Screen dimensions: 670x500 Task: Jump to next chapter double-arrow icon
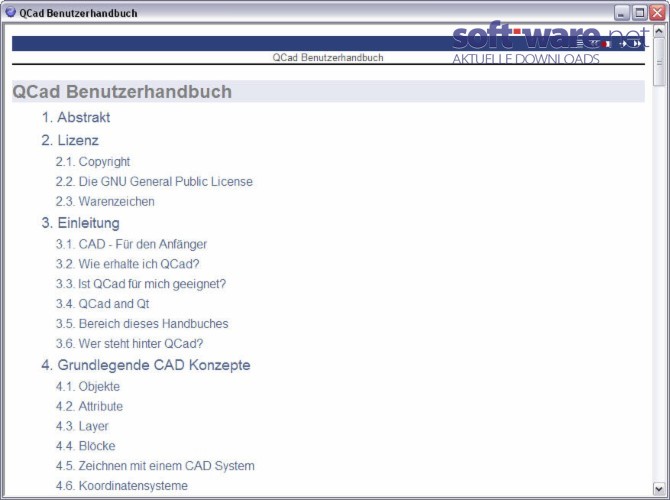pos(637,44)
